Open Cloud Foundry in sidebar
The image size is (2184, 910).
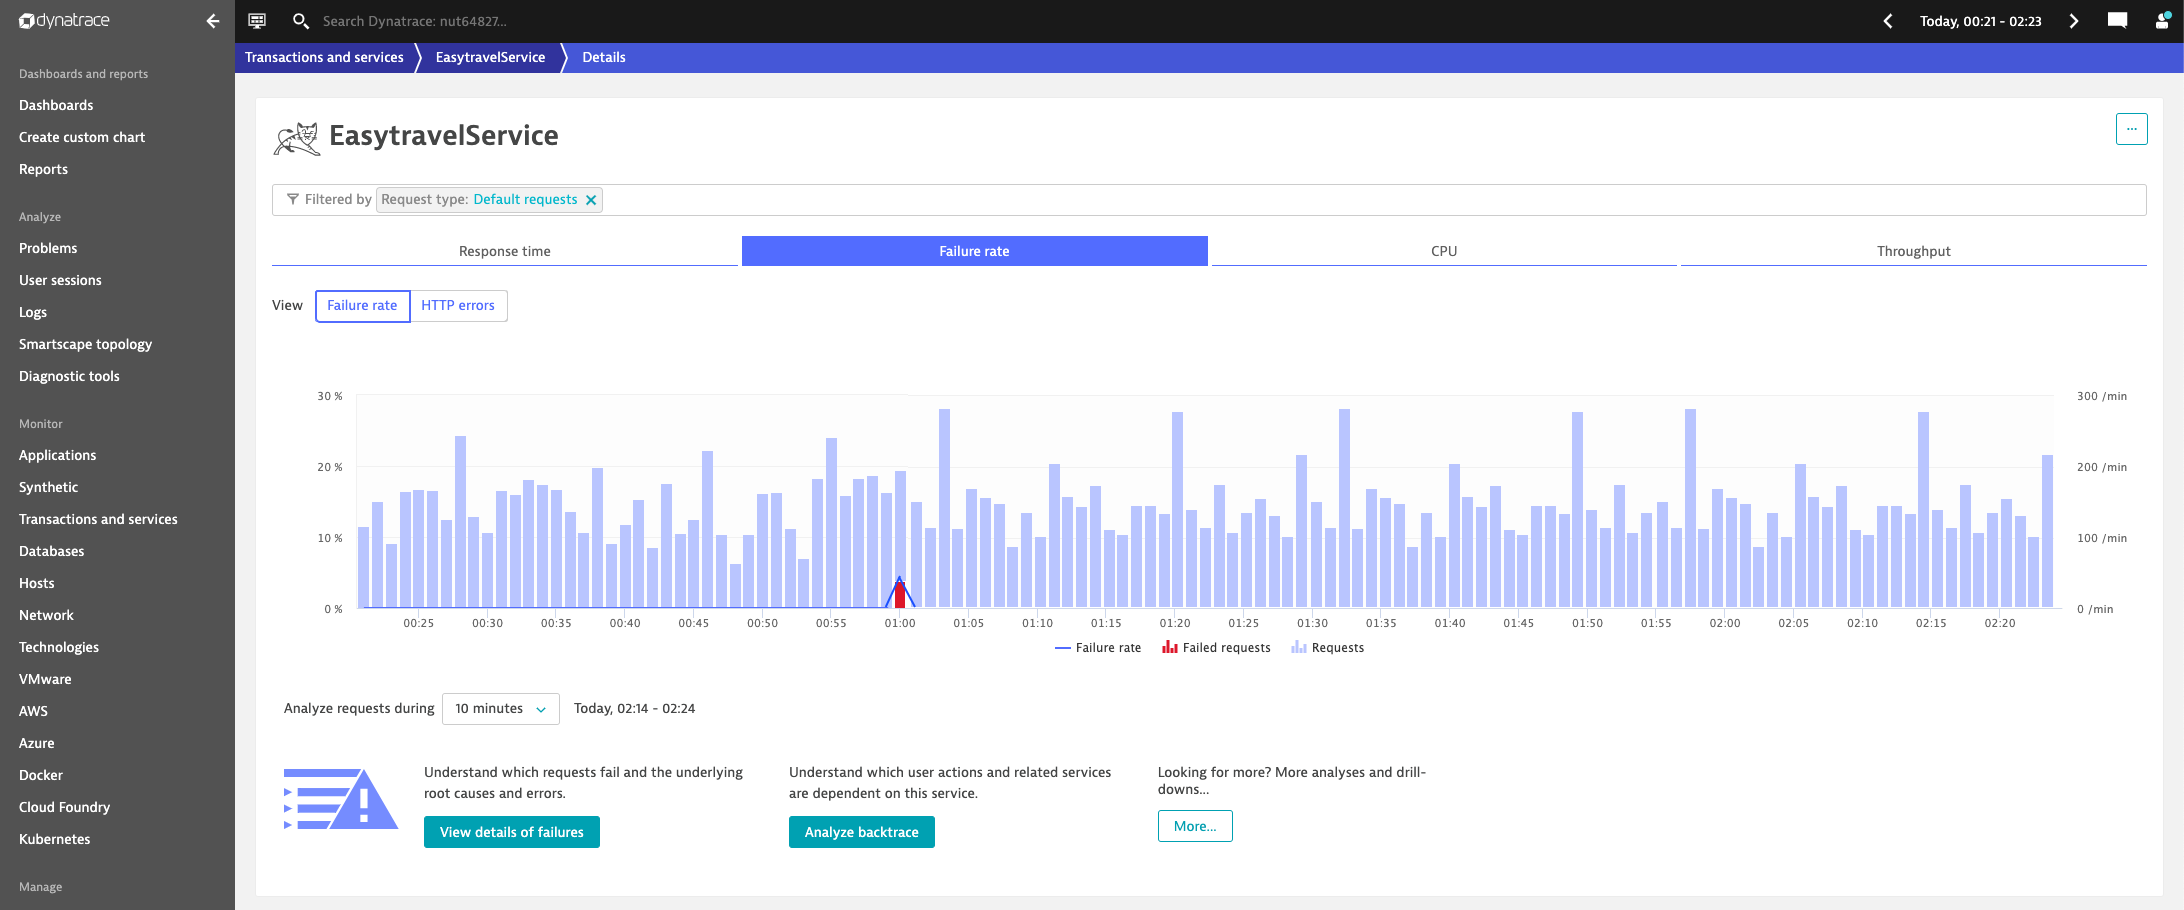[64, 807]
